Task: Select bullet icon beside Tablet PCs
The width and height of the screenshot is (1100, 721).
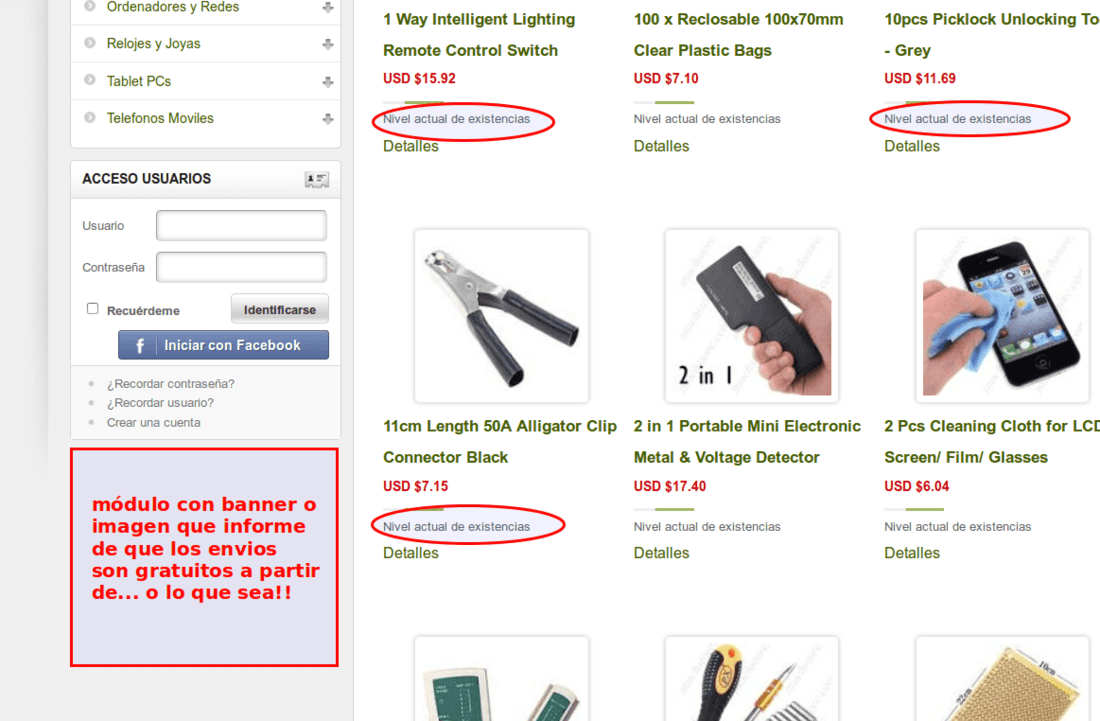Action: (x=90, y=80)
